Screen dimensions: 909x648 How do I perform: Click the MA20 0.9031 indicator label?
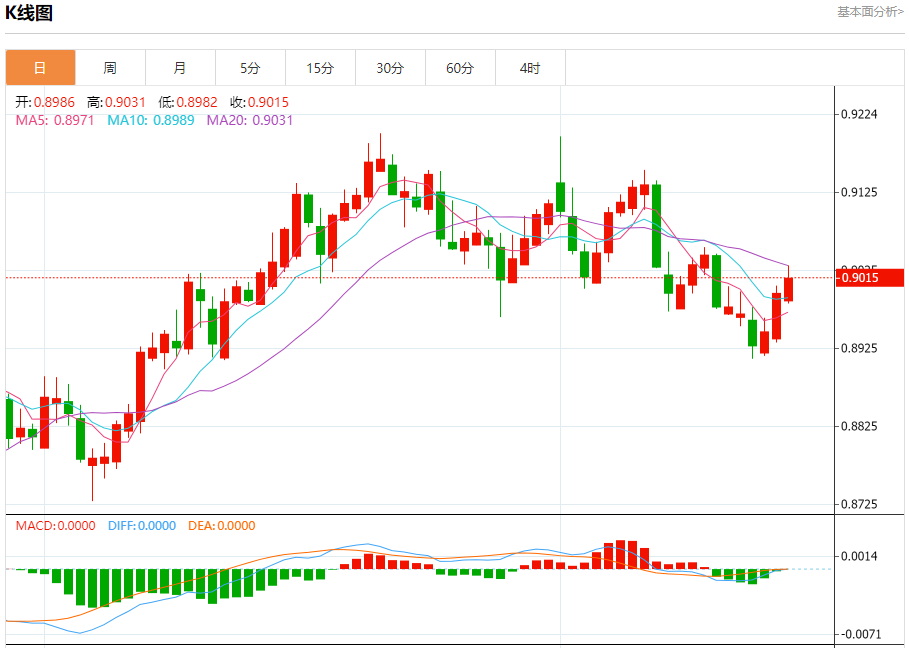250,121
